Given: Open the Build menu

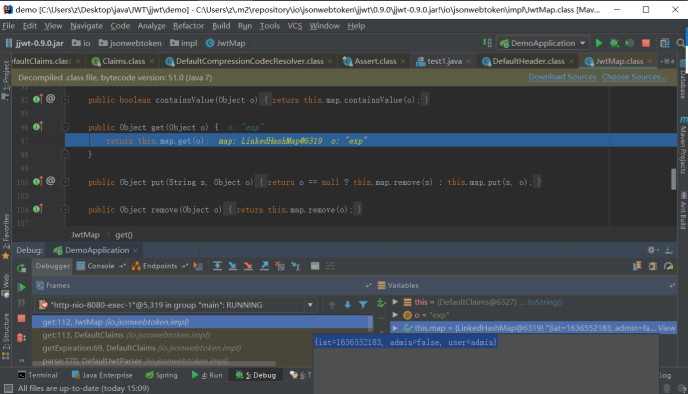Looking at the screenshot, I should [221, 26].
